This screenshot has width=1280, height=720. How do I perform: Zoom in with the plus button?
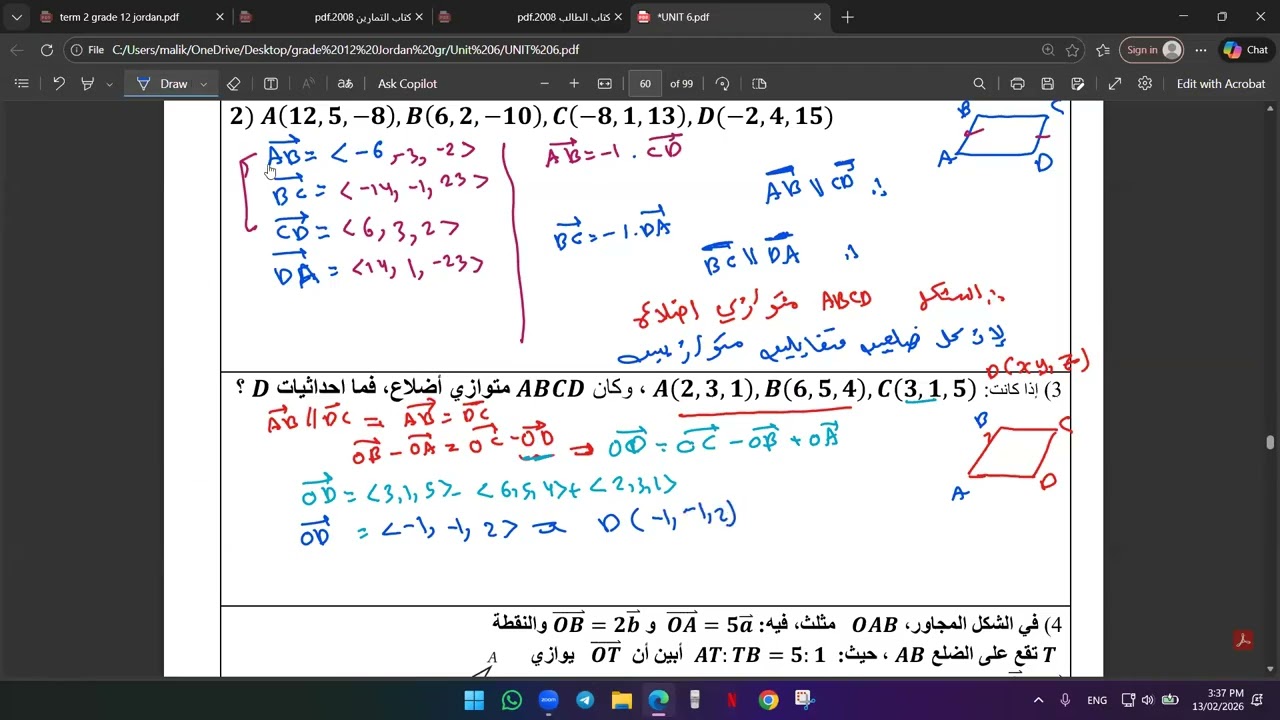click(x=574, y=84)
